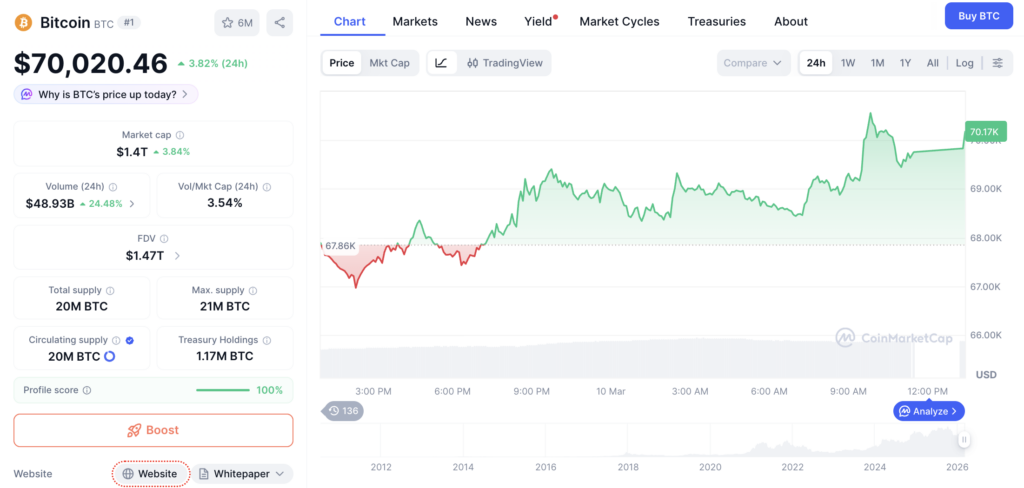Click the share icon button
The height and width of the screenshot is (488, 1024).
[x=280, y=23]
